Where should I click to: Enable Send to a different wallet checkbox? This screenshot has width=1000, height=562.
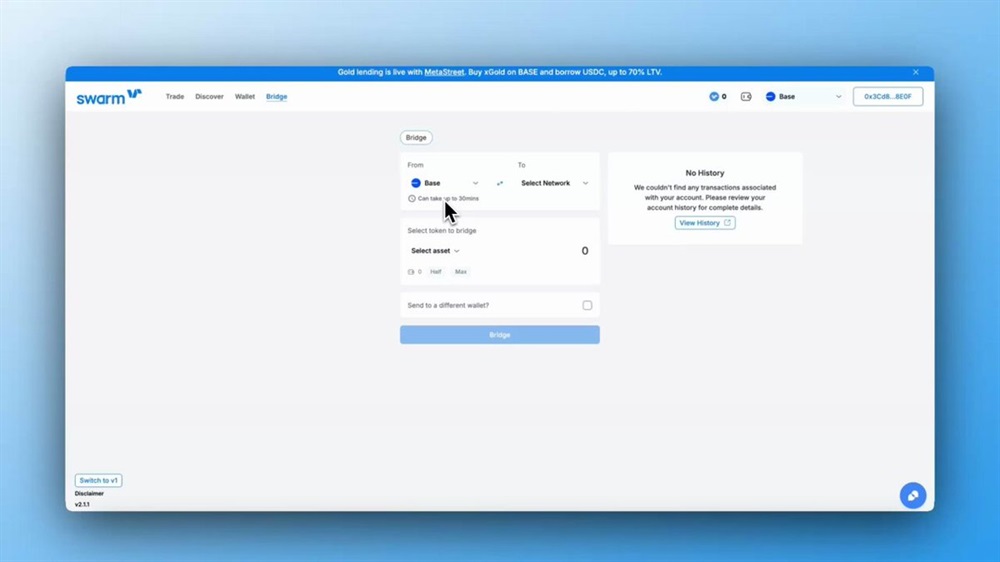coord(587,305)
